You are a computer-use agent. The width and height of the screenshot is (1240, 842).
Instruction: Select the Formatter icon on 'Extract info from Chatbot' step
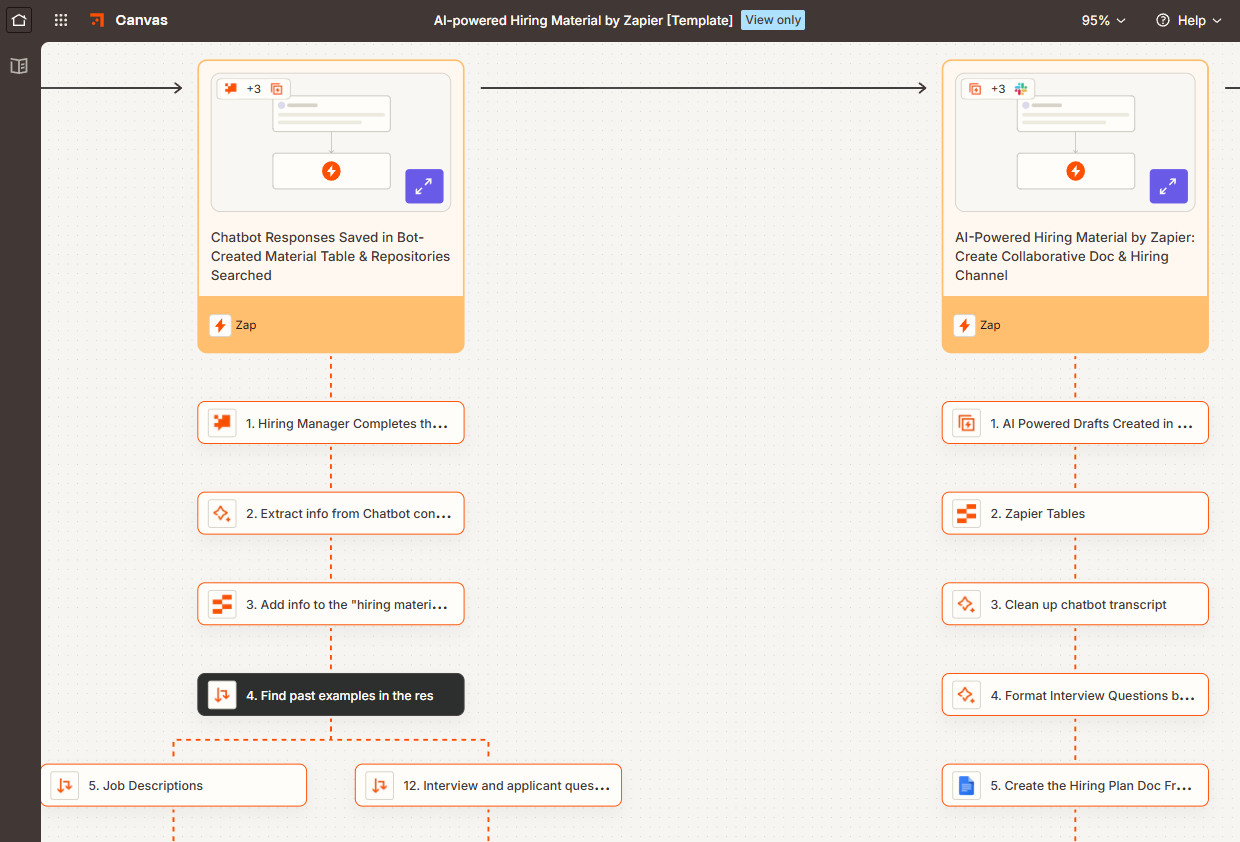221,513
